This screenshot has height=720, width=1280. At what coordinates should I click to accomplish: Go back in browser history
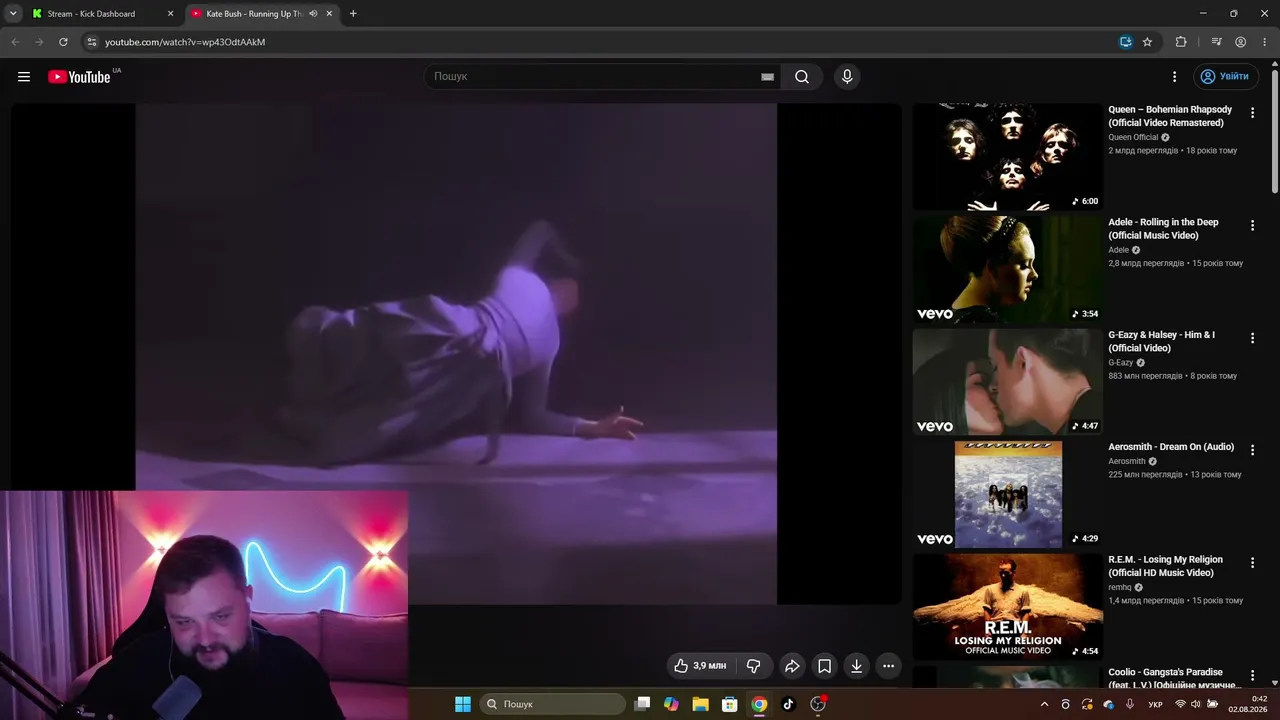(15, 42)
